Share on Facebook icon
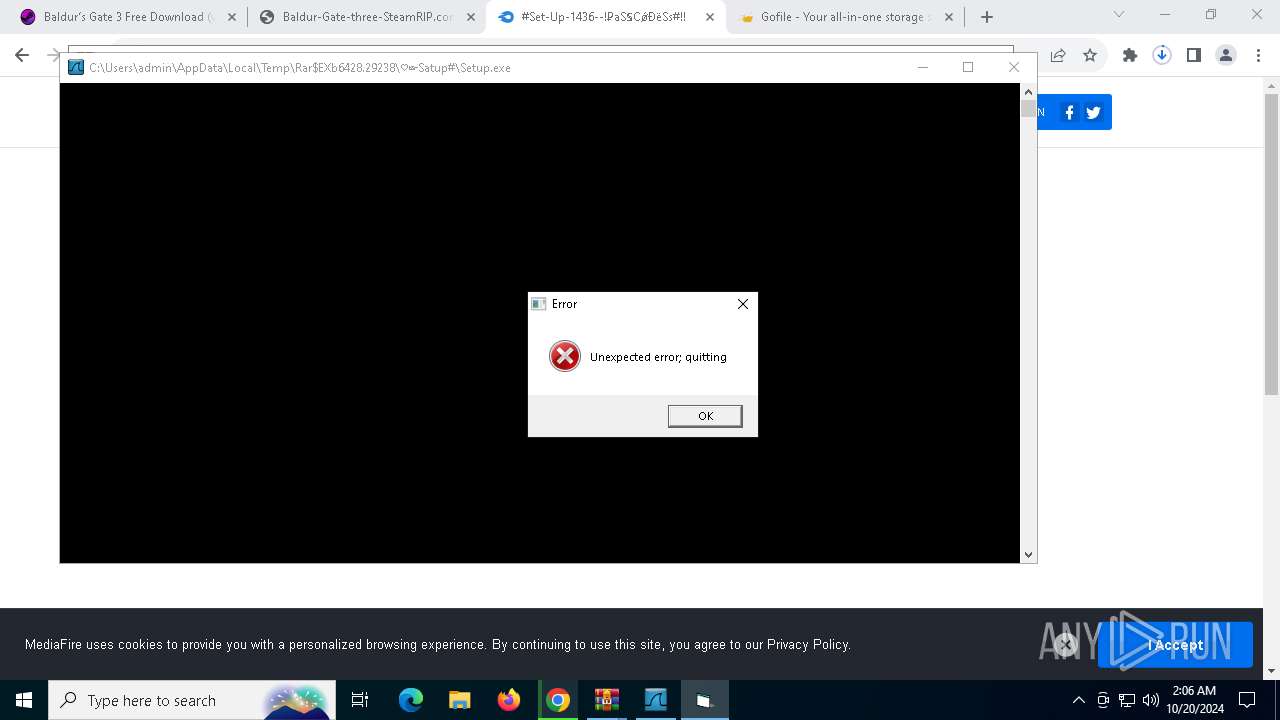The width and height of the screenshot is (1280, 720). click(x=1069, y=113)
